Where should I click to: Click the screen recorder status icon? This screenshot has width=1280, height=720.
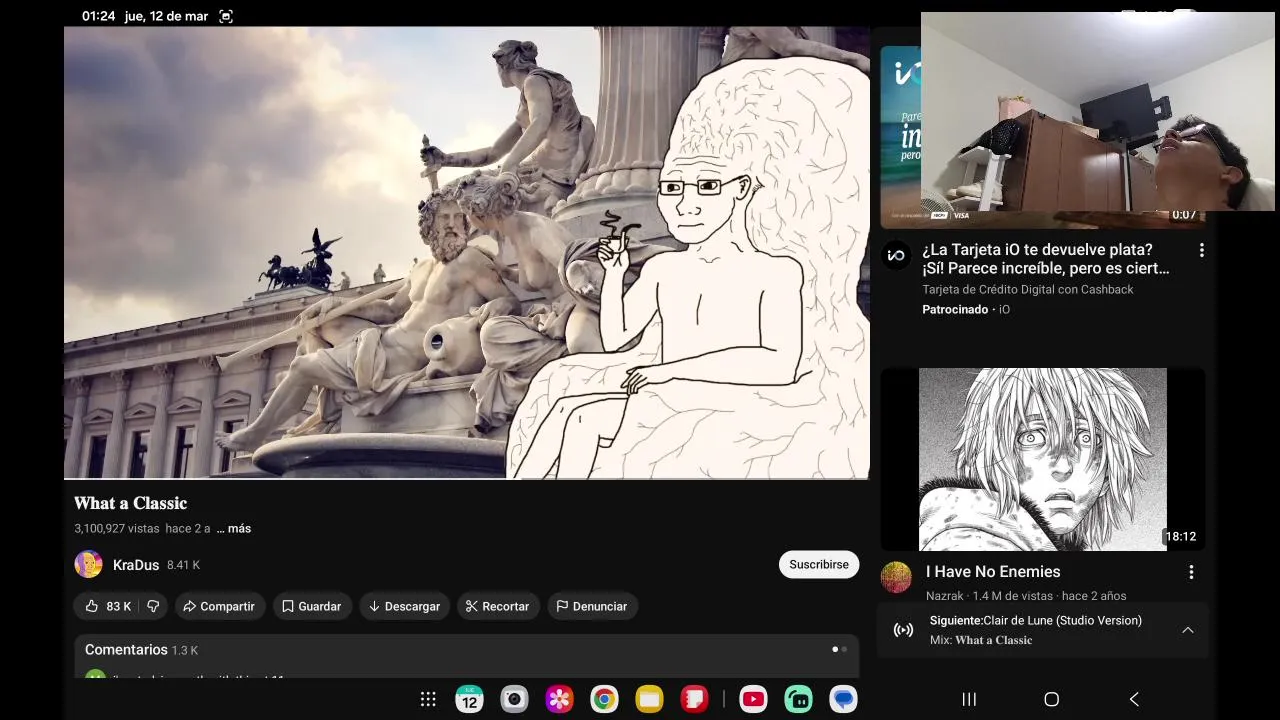(x=226, y=16)
